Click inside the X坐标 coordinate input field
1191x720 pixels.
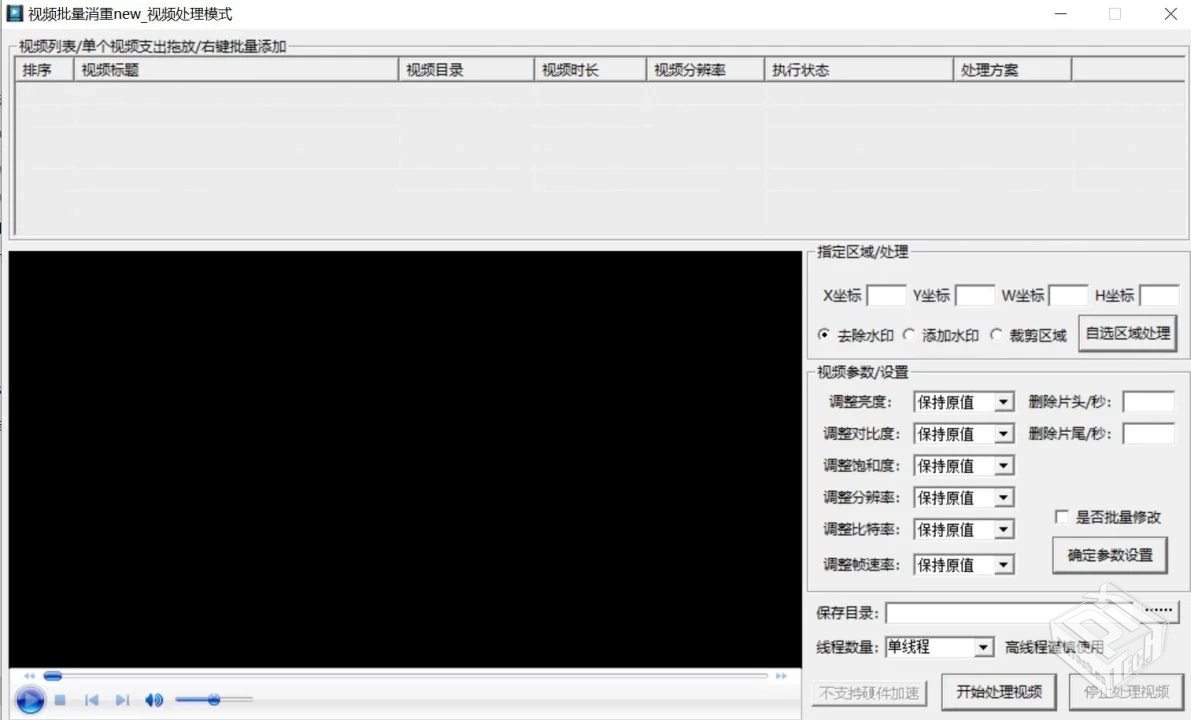[x=886, y=295]
